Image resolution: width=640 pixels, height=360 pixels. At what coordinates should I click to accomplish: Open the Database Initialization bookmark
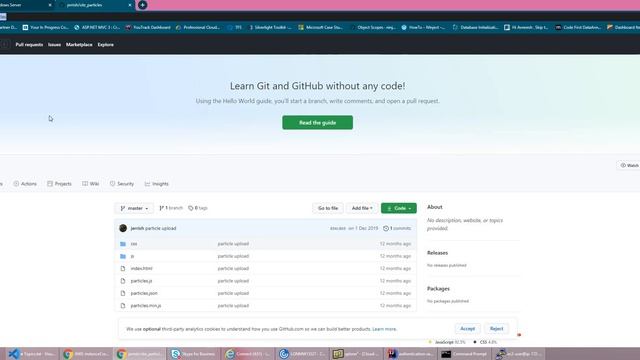pos(475,27)
